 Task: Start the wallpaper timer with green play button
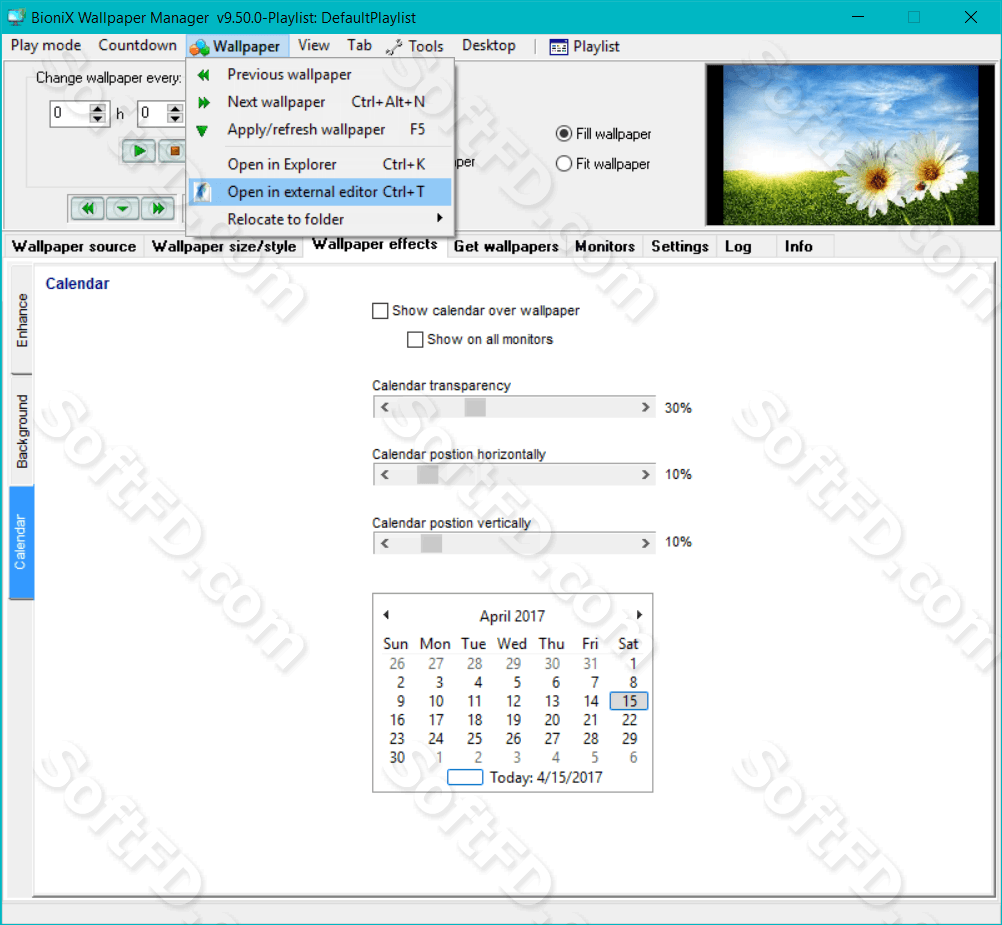(139, 151)
